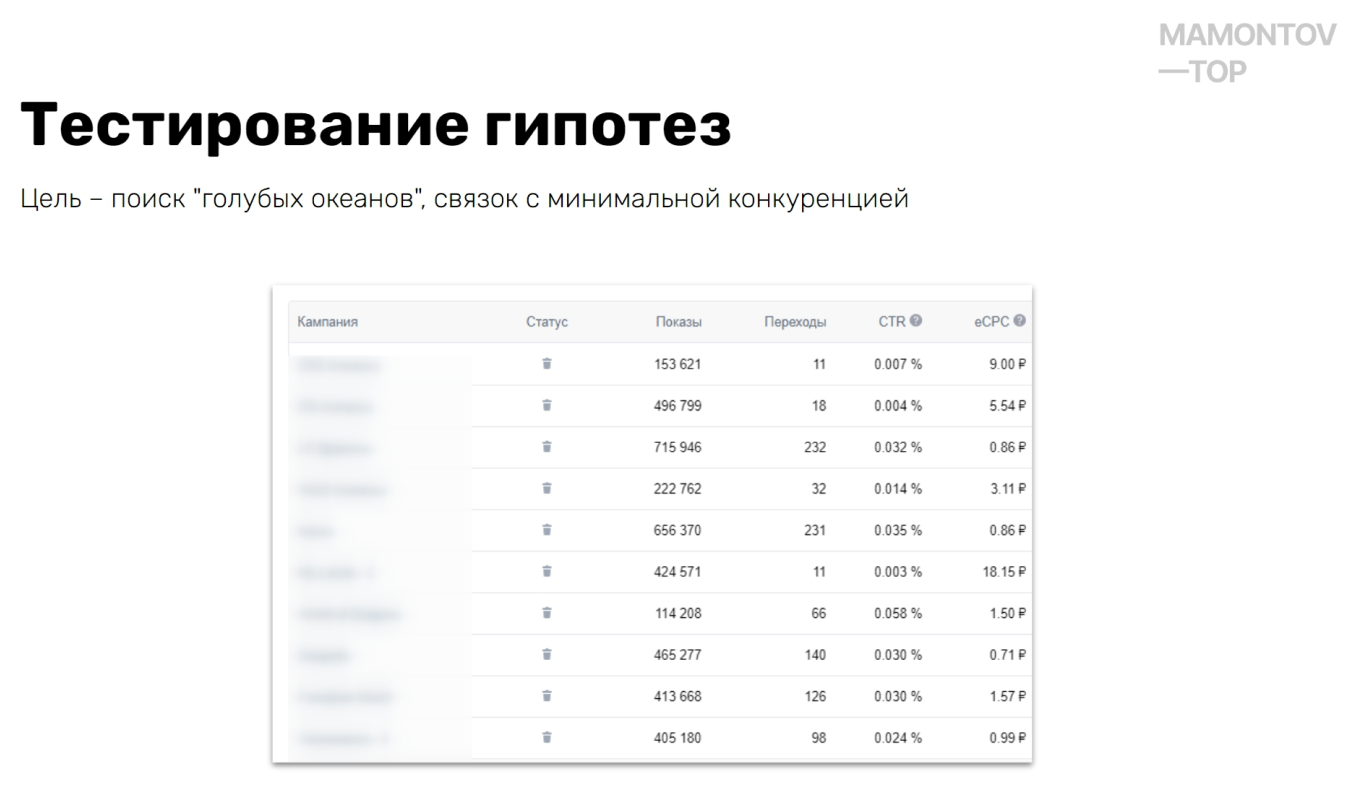Click the Статус column header
This screenshot has width=1360, height=796.
pos(546,321)
